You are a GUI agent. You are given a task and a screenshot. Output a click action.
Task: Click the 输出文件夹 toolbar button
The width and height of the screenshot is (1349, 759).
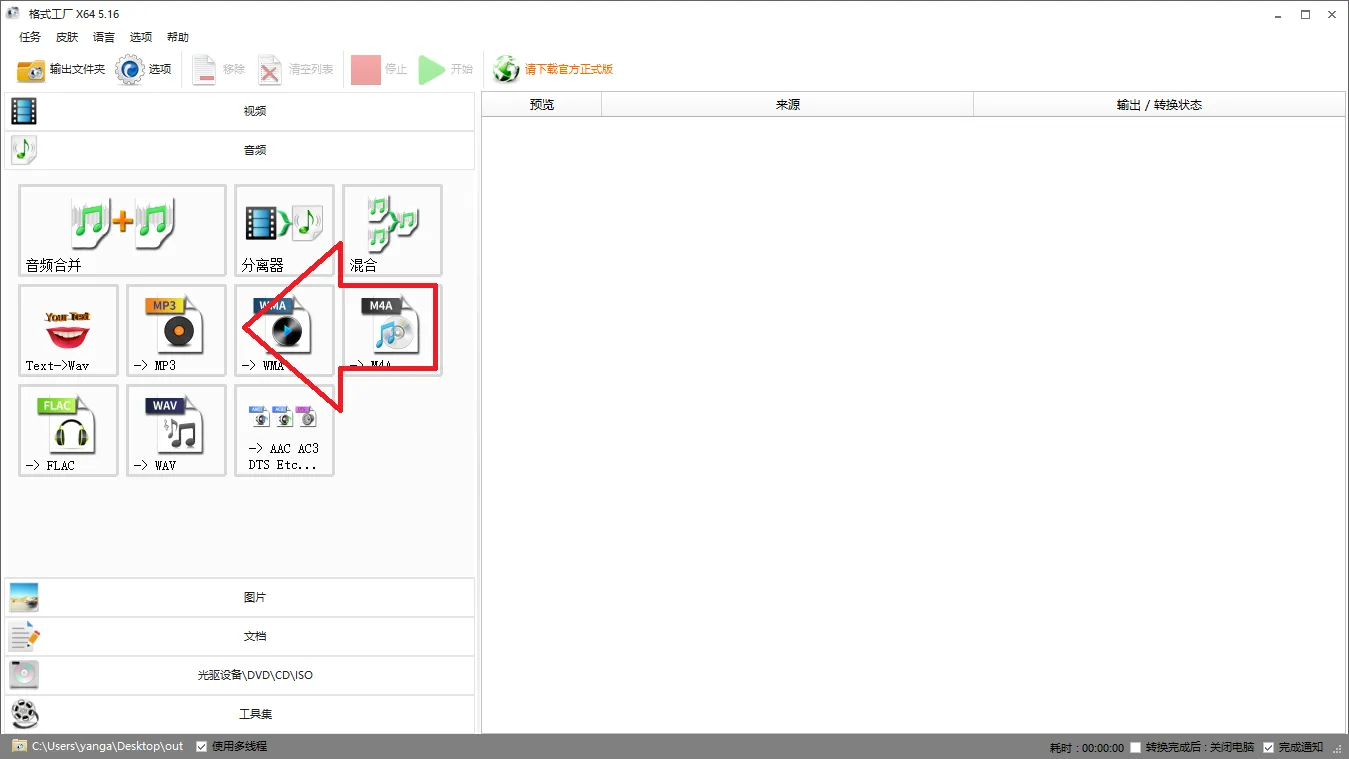(61, 70)
